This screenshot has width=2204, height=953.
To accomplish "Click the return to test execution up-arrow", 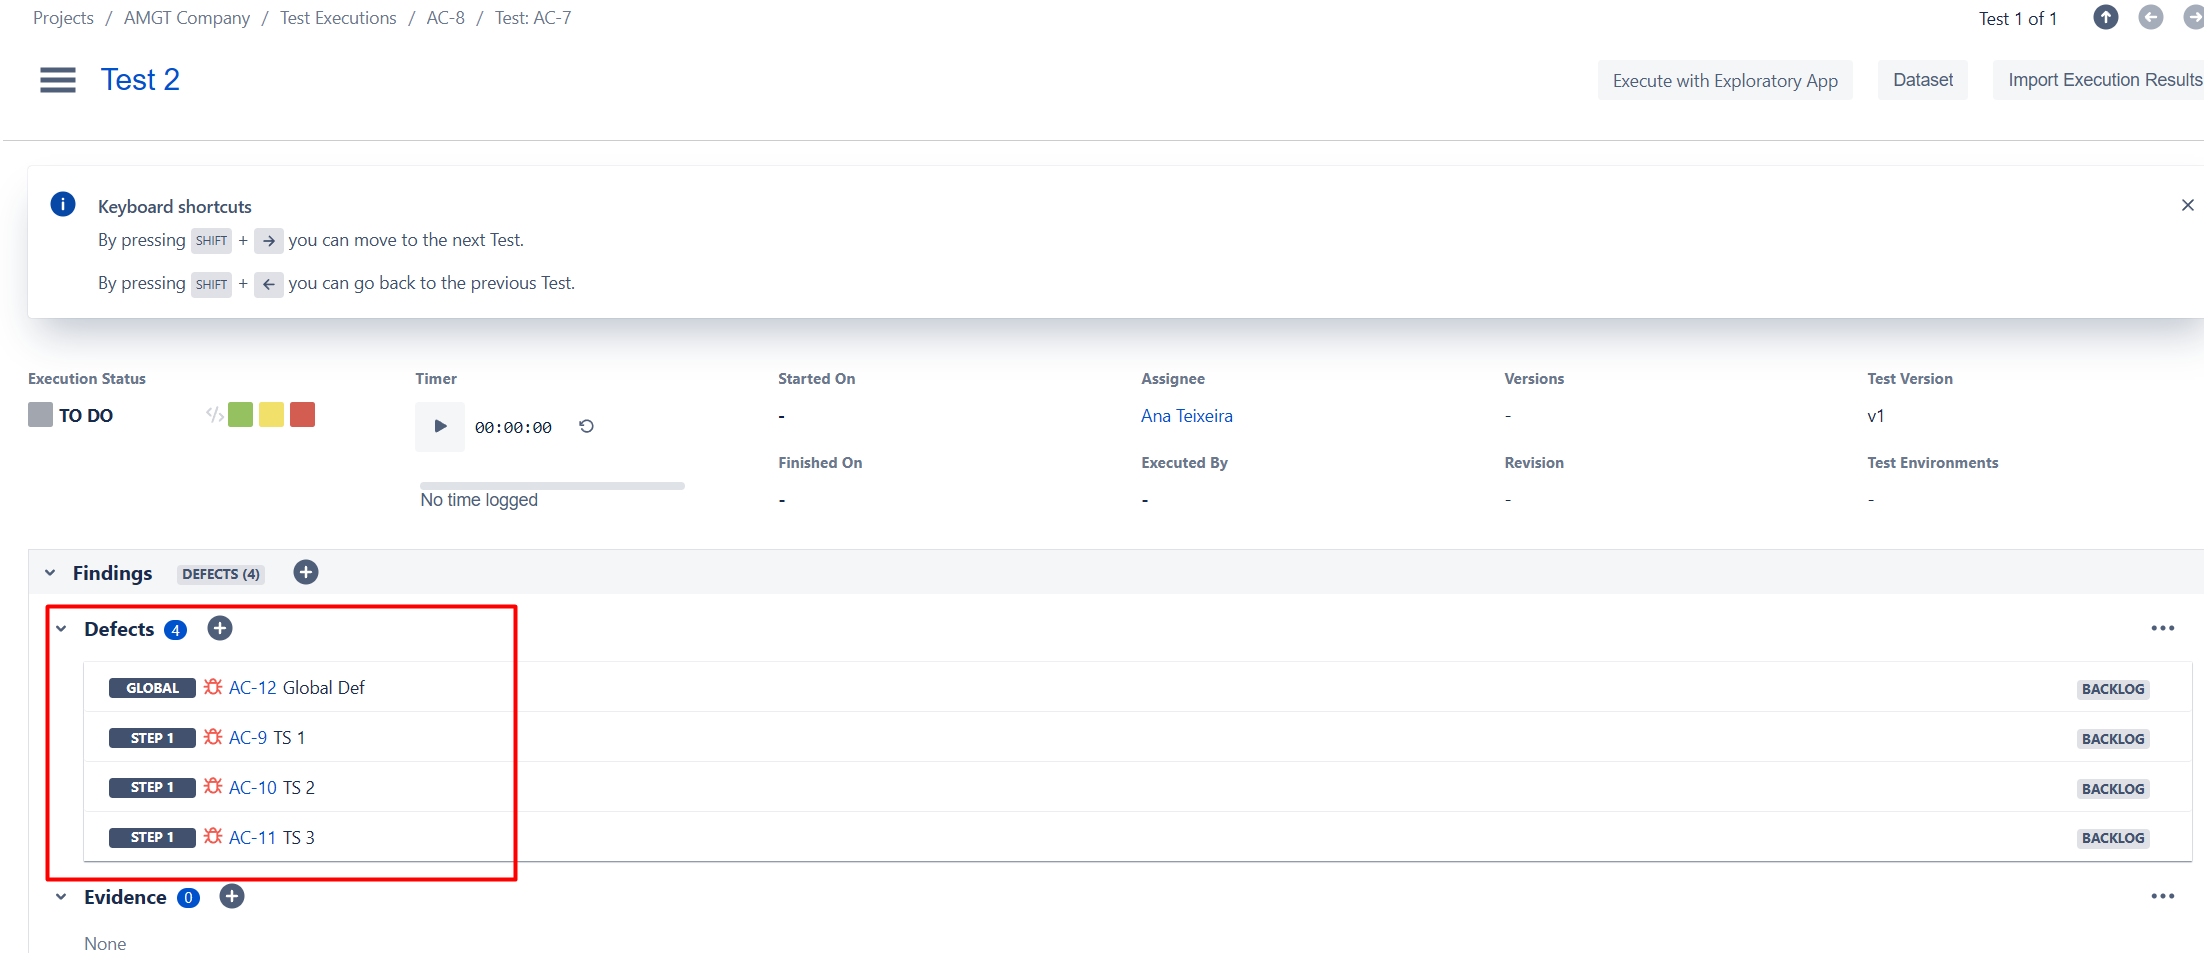I will pos(2105,18).
